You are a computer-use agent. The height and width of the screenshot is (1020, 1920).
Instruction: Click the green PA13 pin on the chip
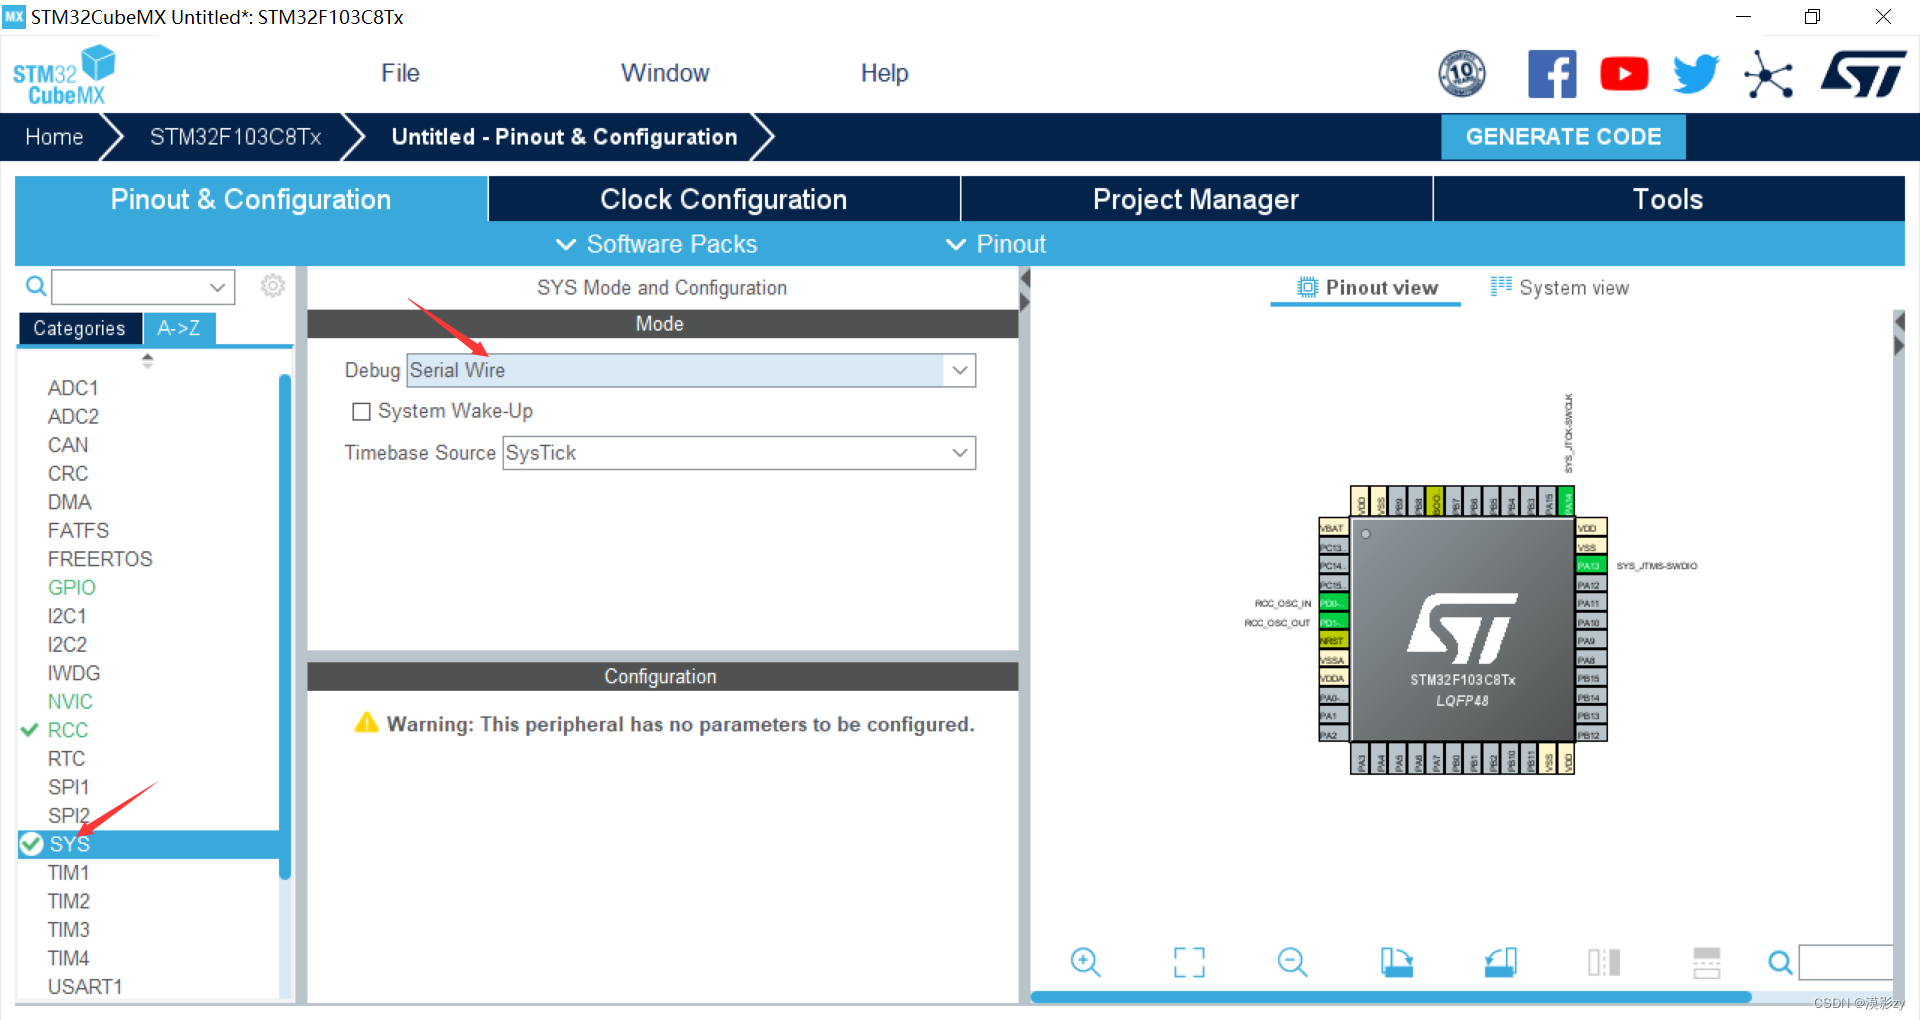(x=1591, y=566)
